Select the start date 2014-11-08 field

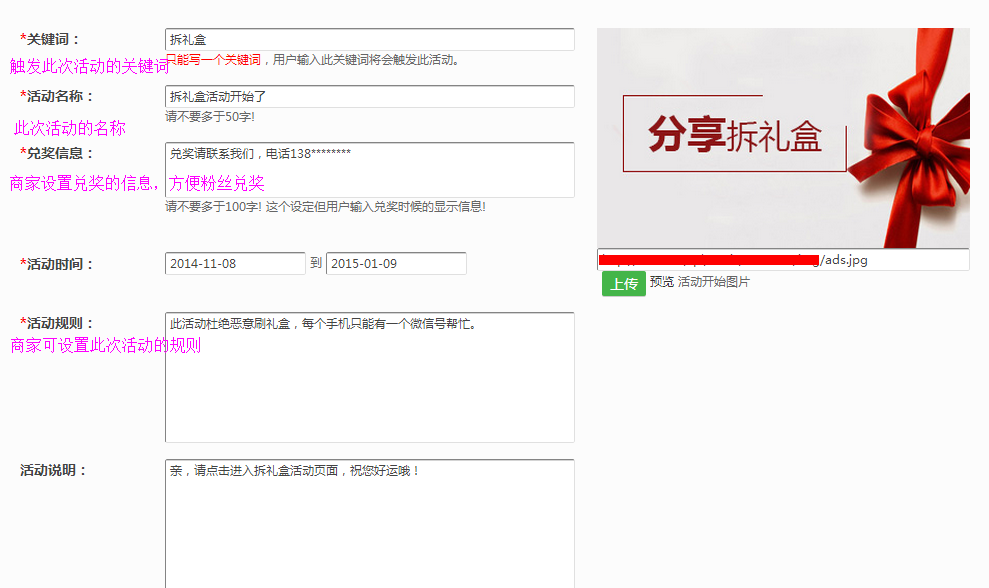(x=235, y=263)
